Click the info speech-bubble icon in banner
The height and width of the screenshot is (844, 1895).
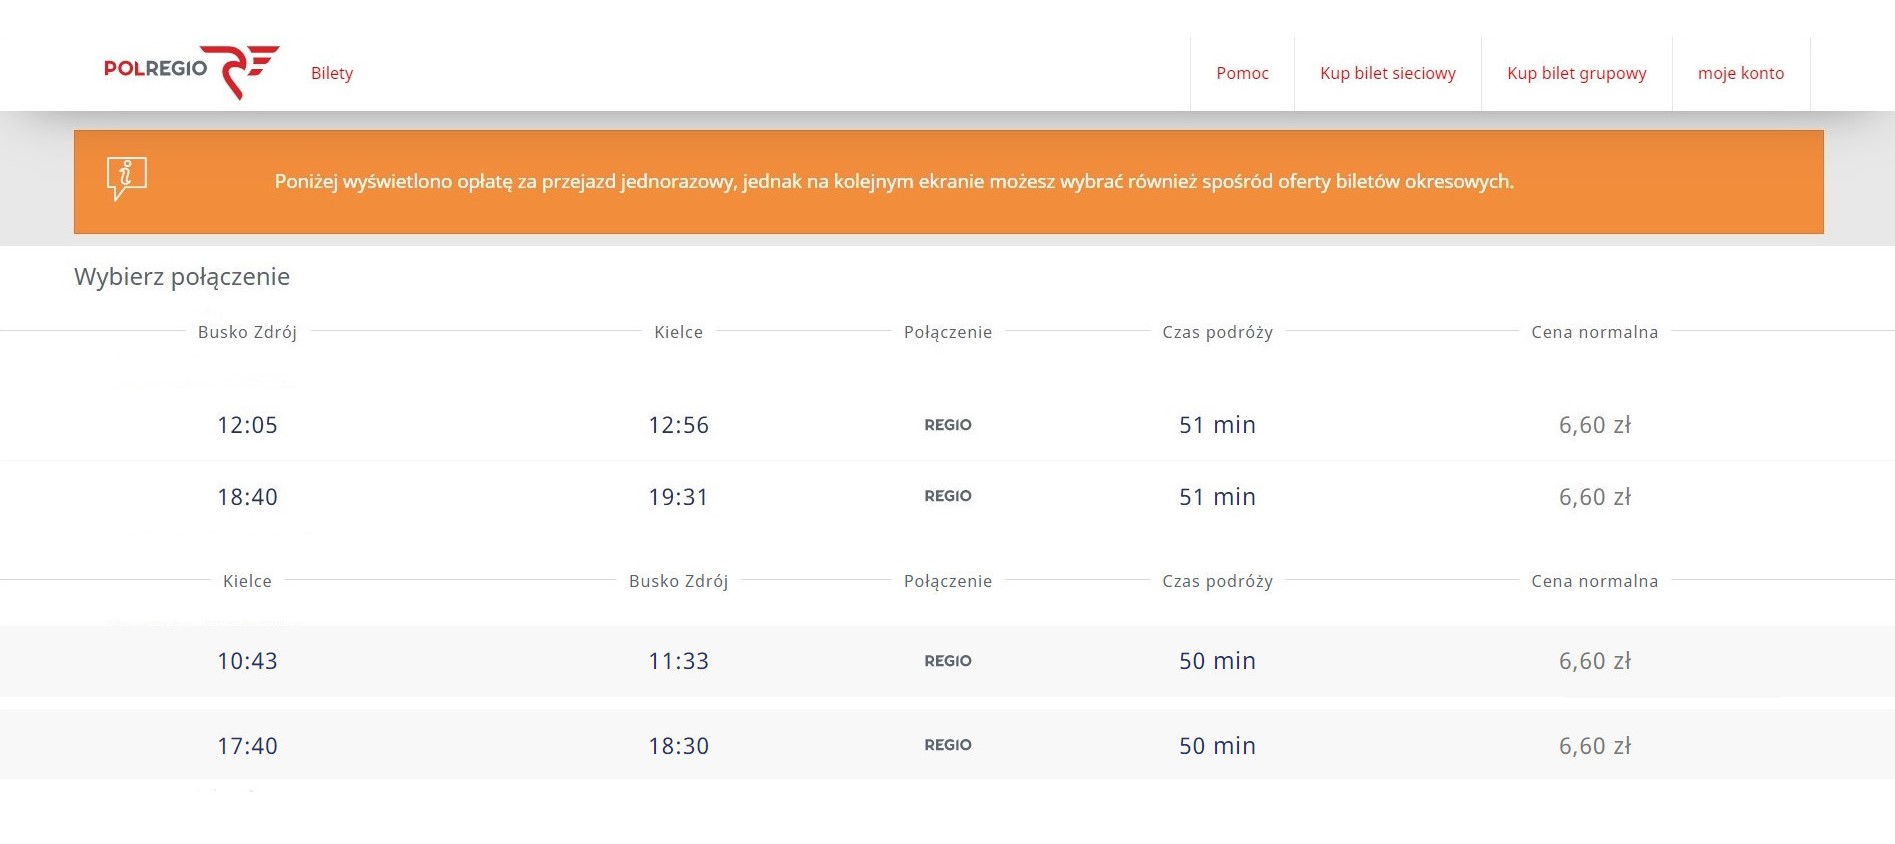(x=126, y=179)
